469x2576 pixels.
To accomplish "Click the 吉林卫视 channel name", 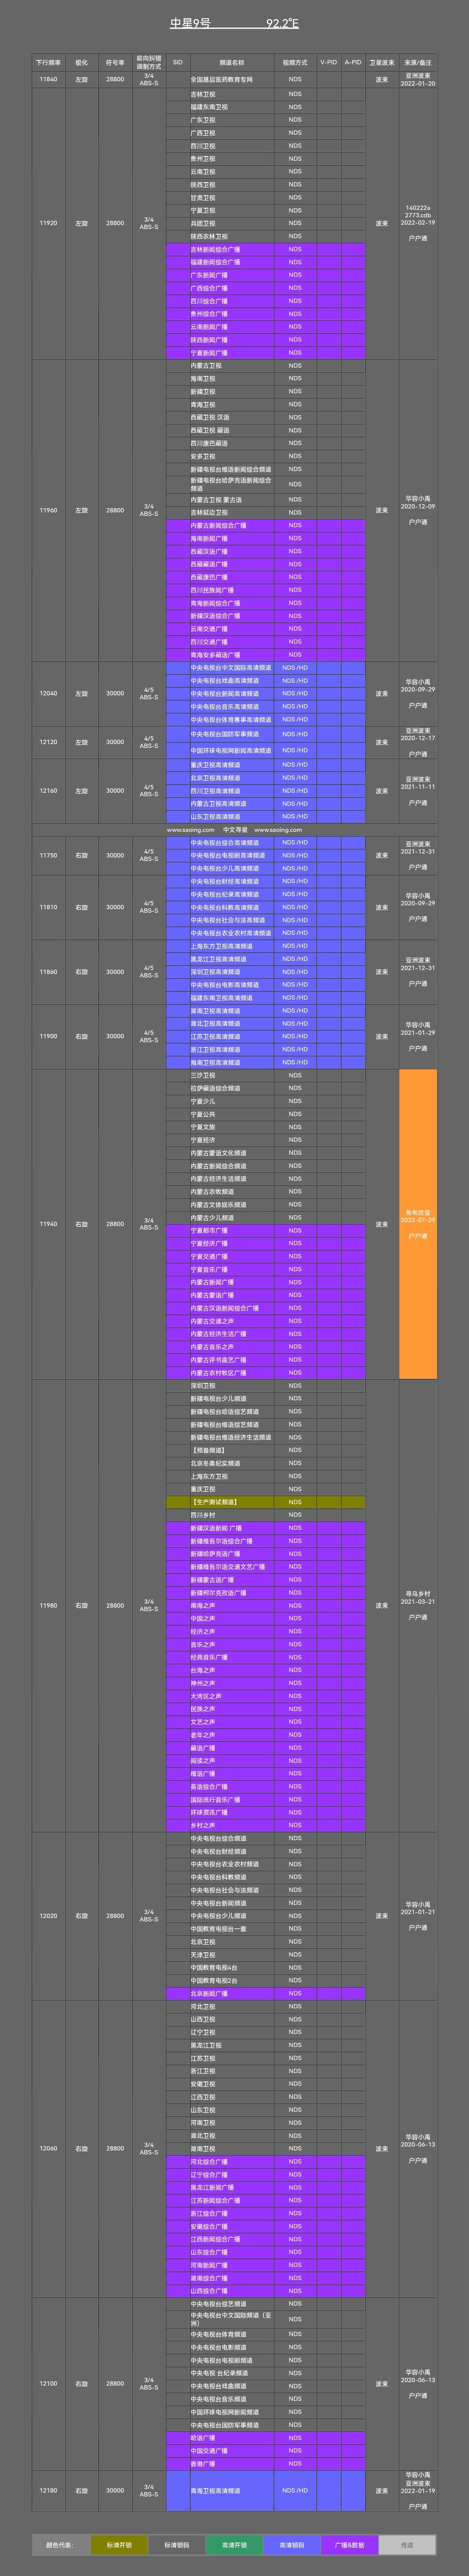I will (x=203, y=94).
